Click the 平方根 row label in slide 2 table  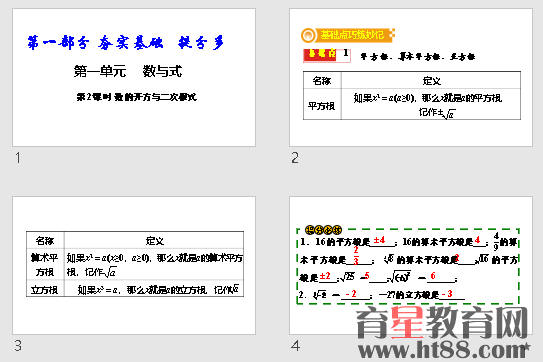322,105
